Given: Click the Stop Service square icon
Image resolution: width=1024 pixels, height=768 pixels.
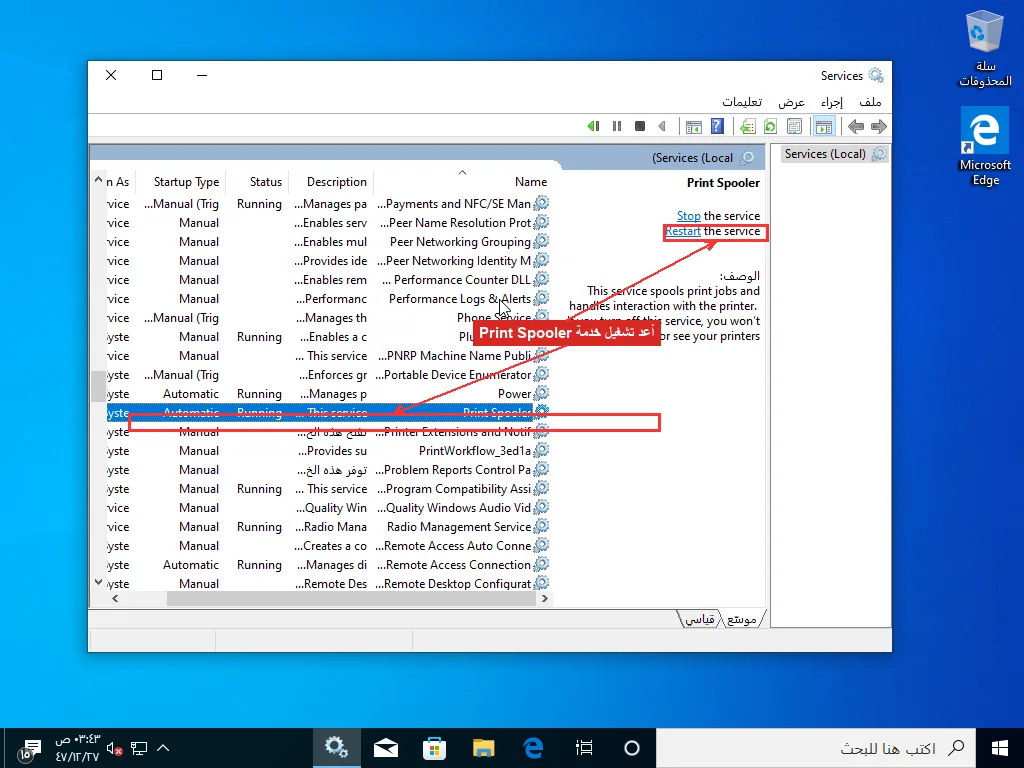Looking at the screenshot, I should (x=640, y=126).
